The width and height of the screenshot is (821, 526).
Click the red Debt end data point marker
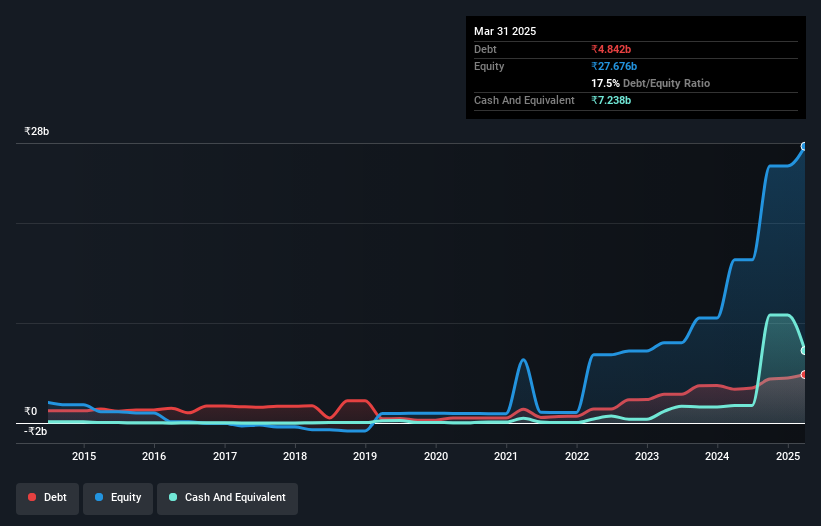(x=804, y=375)
